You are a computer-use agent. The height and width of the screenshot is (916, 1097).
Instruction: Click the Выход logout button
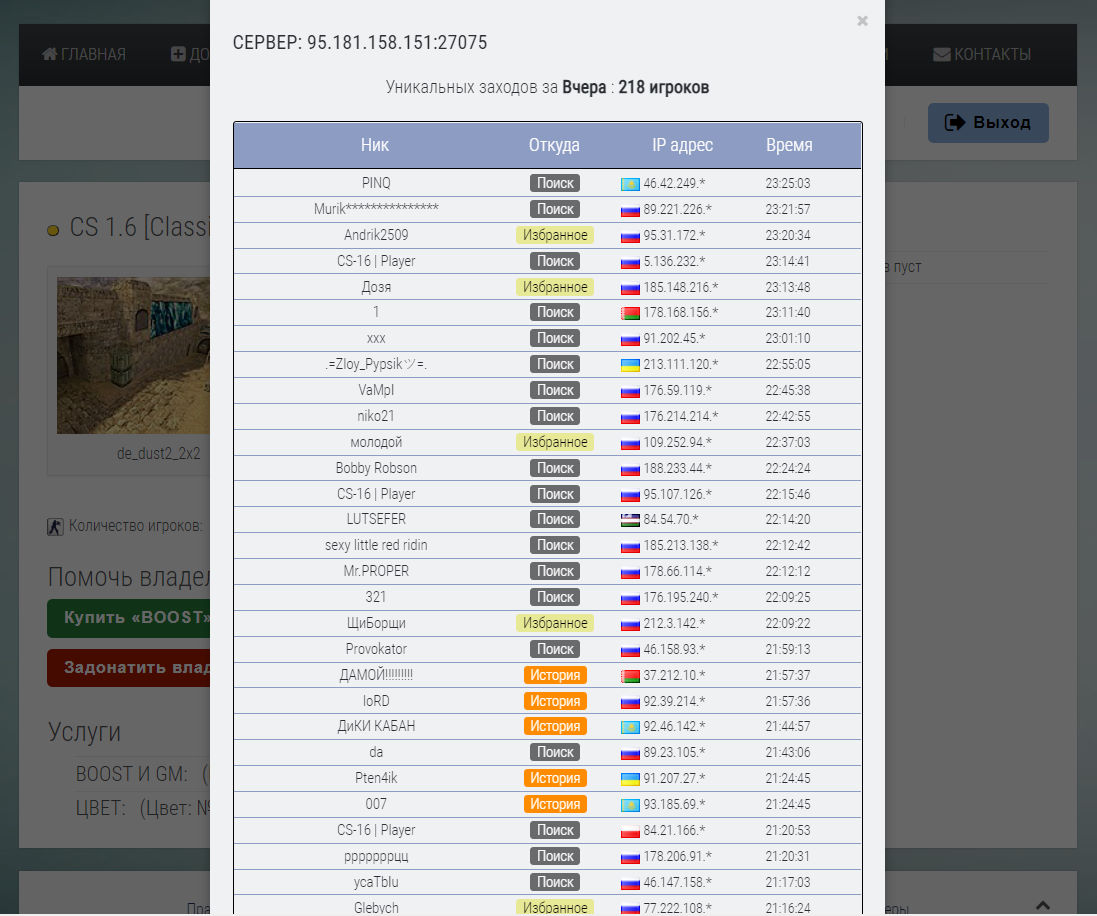(x=988, y=122)
